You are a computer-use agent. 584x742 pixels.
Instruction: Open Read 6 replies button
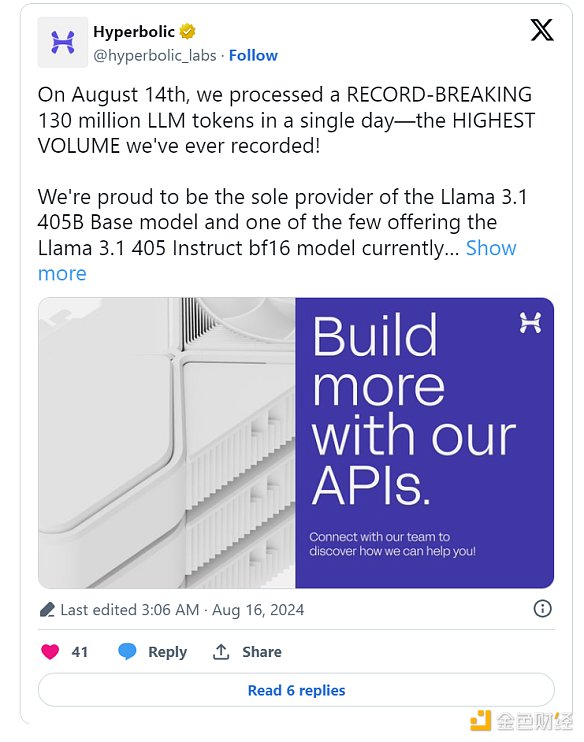(x=296, y=690)
